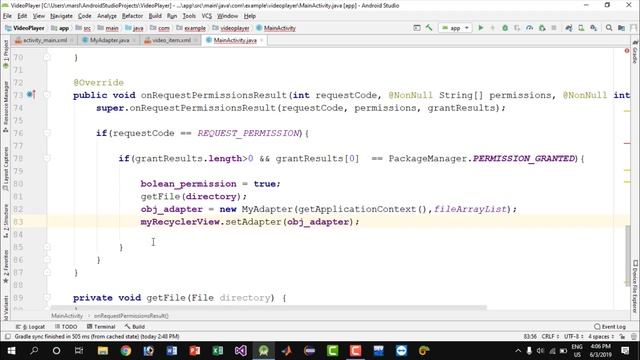Click the onRequestPermissionsResult() breadcrumb at editor bottom

point(131,316)
